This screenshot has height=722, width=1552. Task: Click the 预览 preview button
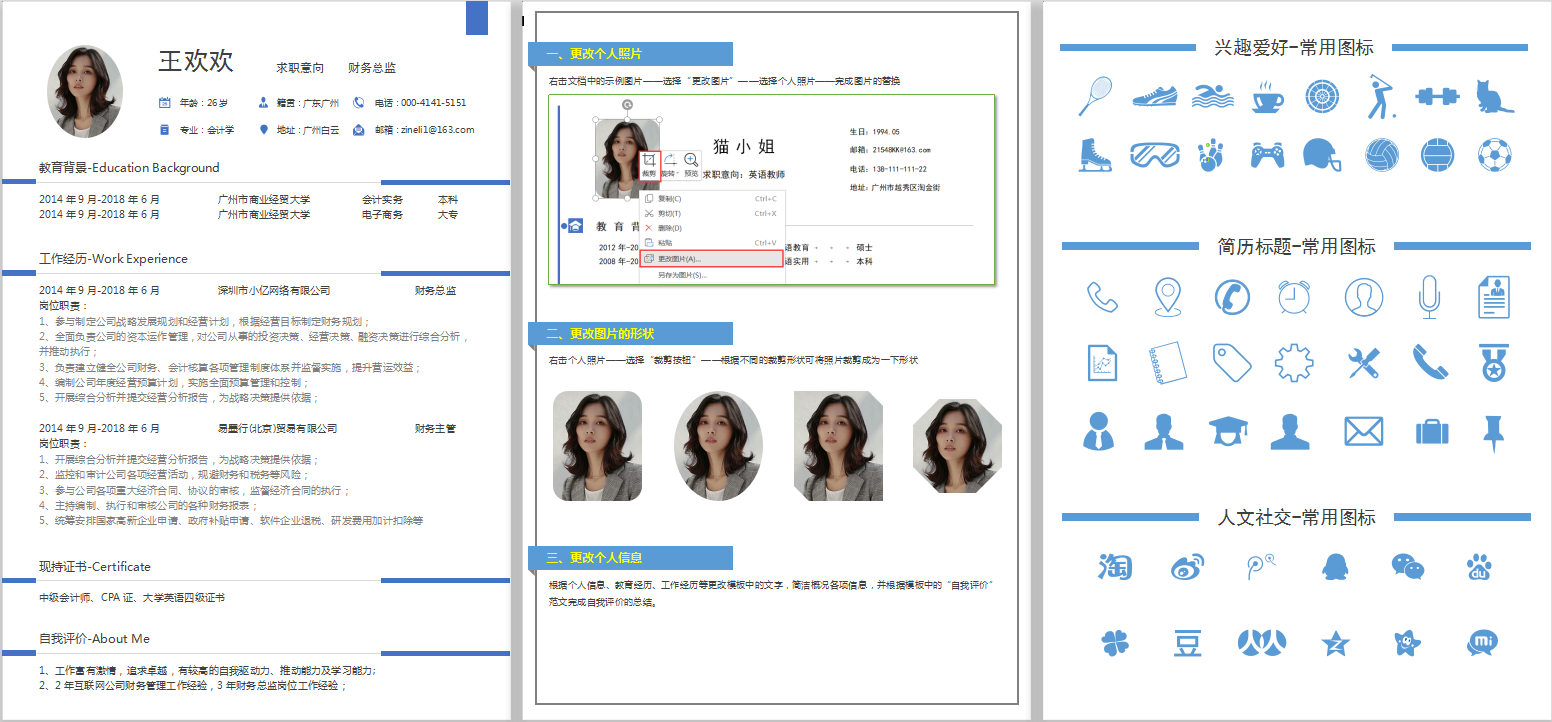(x=691, y=164)
